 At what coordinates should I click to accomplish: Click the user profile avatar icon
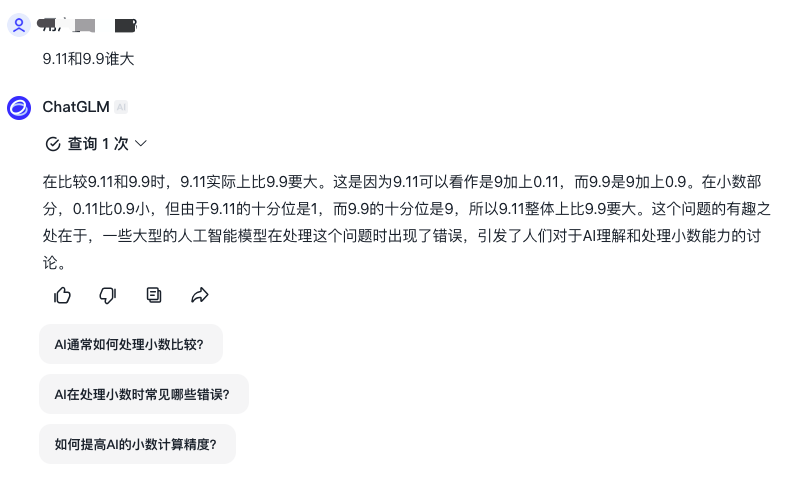coord(19,24)
